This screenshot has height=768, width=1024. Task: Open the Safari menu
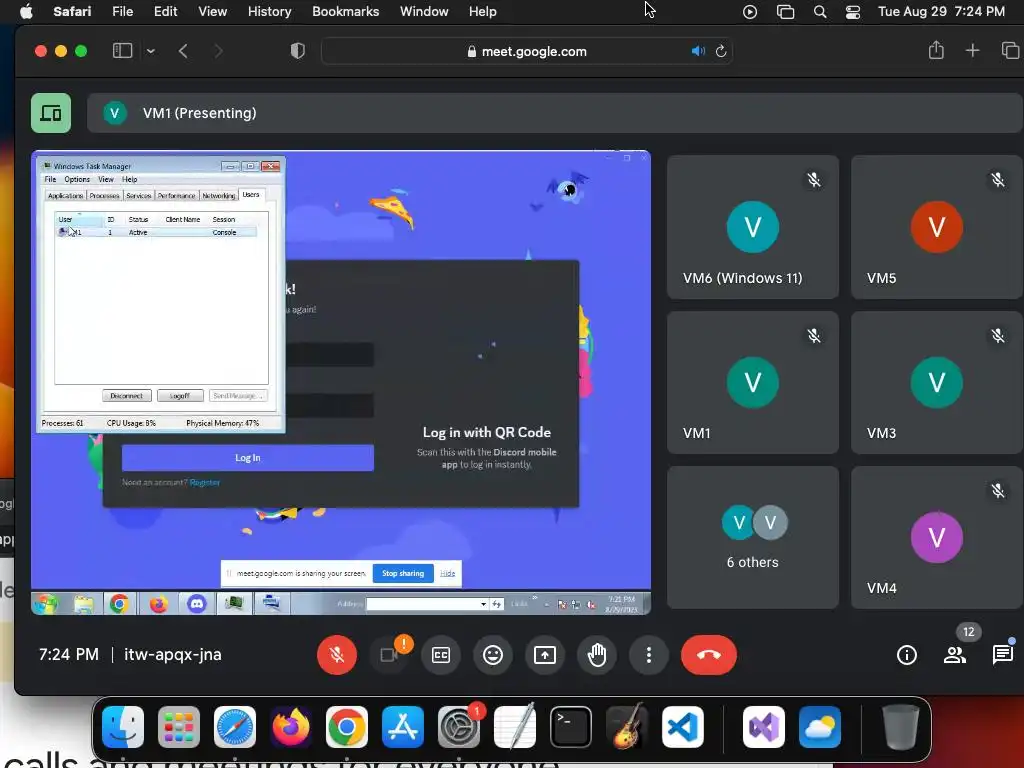point(72,11)
